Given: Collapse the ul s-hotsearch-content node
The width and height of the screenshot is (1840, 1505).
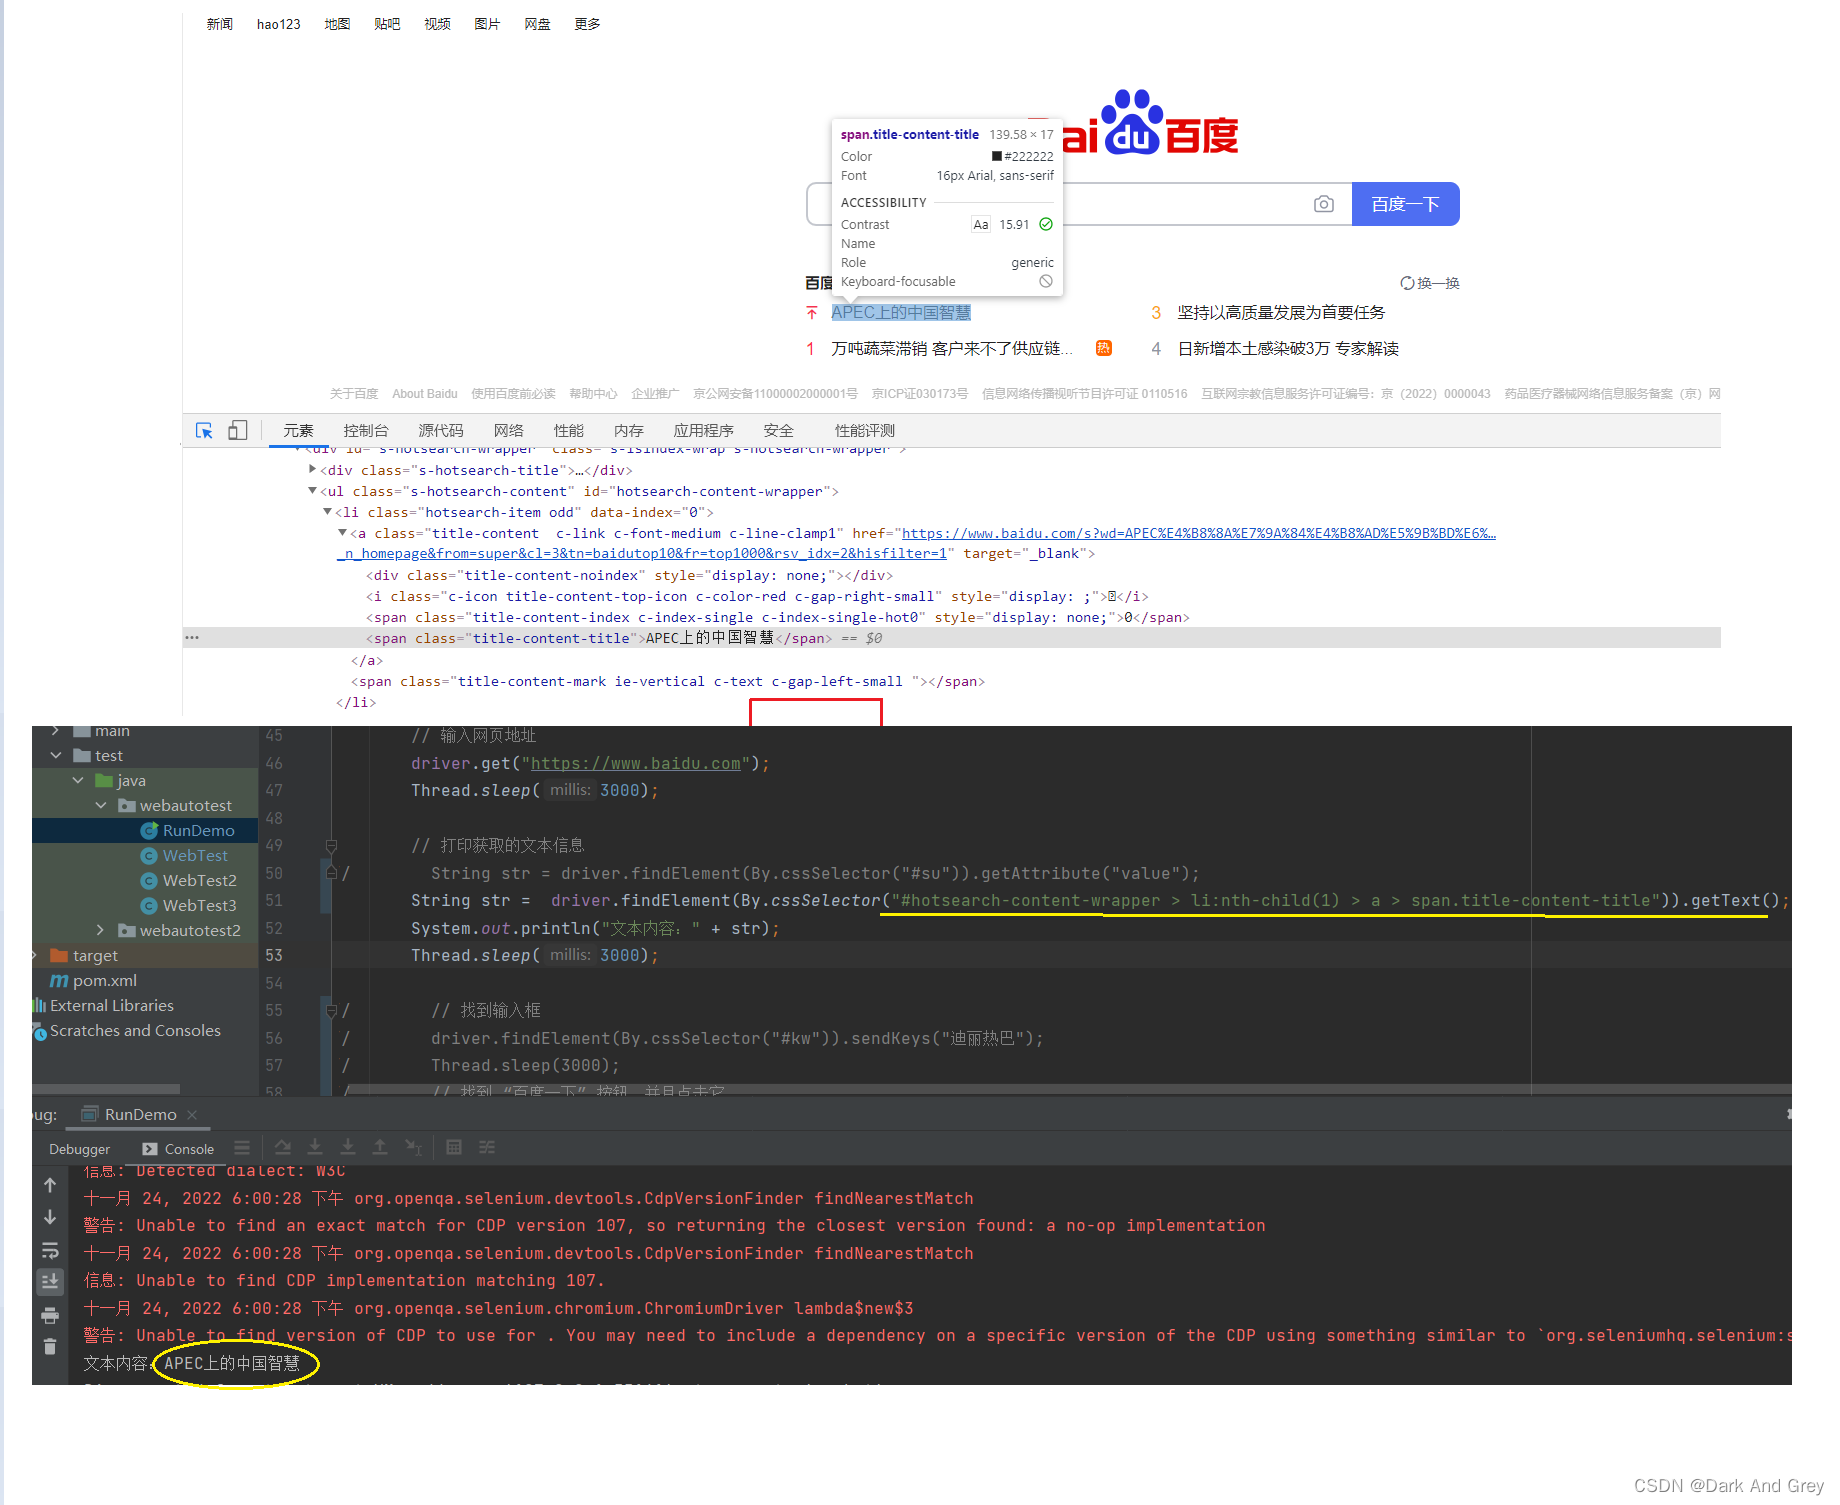Looking at the screenshot, I should pos(312,491).
